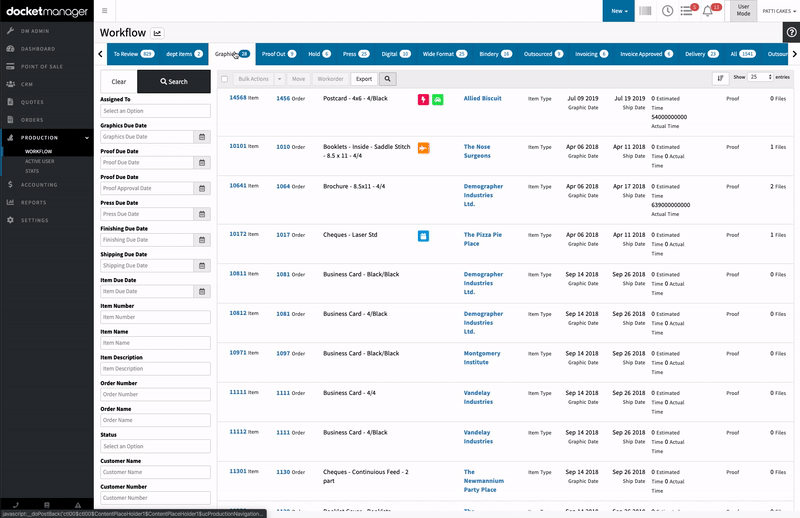Screen dimensions: 800x518
Task: Open the Dashboard sidebar icon
Action: point(10,49)
